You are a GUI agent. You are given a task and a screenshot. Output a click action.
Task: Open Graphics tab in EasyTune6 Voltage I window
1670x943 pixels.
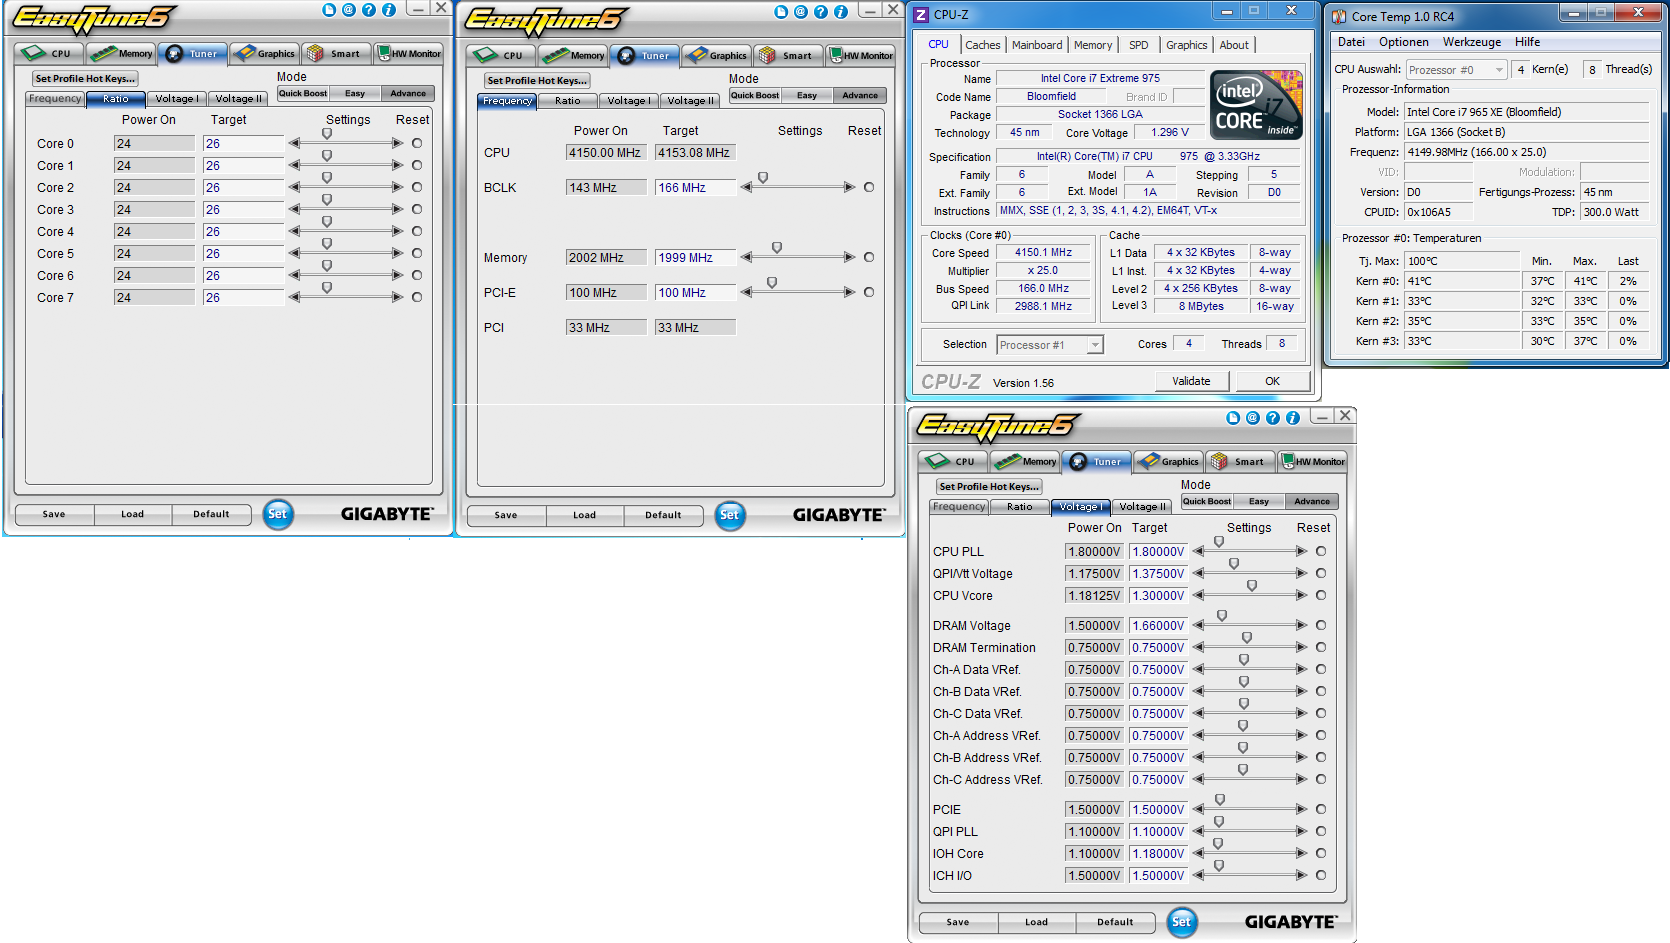click(x=1169, y=461)
